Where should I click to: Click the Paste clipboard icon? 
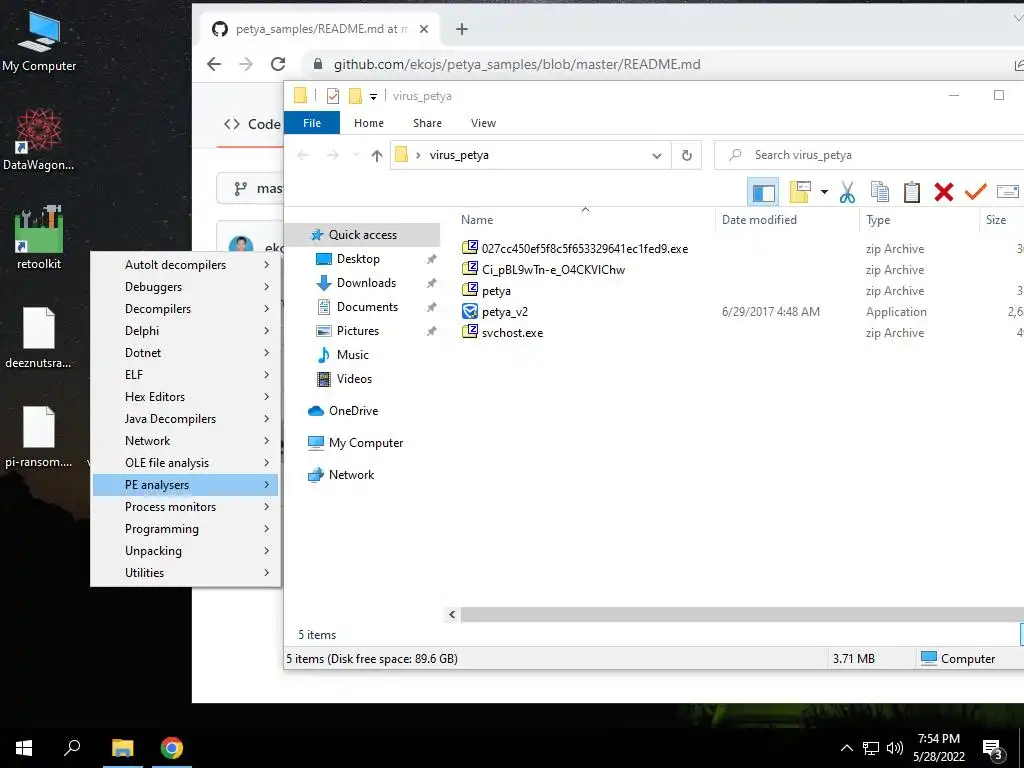pyautogui.click(x=912, y=192)
